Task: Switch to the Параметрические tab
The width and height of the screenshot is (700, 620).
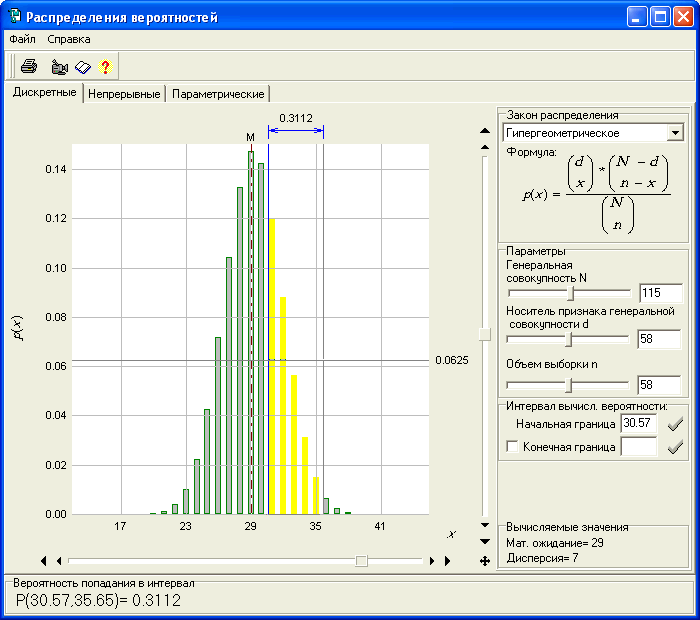Action: click(x=218, y=94)
